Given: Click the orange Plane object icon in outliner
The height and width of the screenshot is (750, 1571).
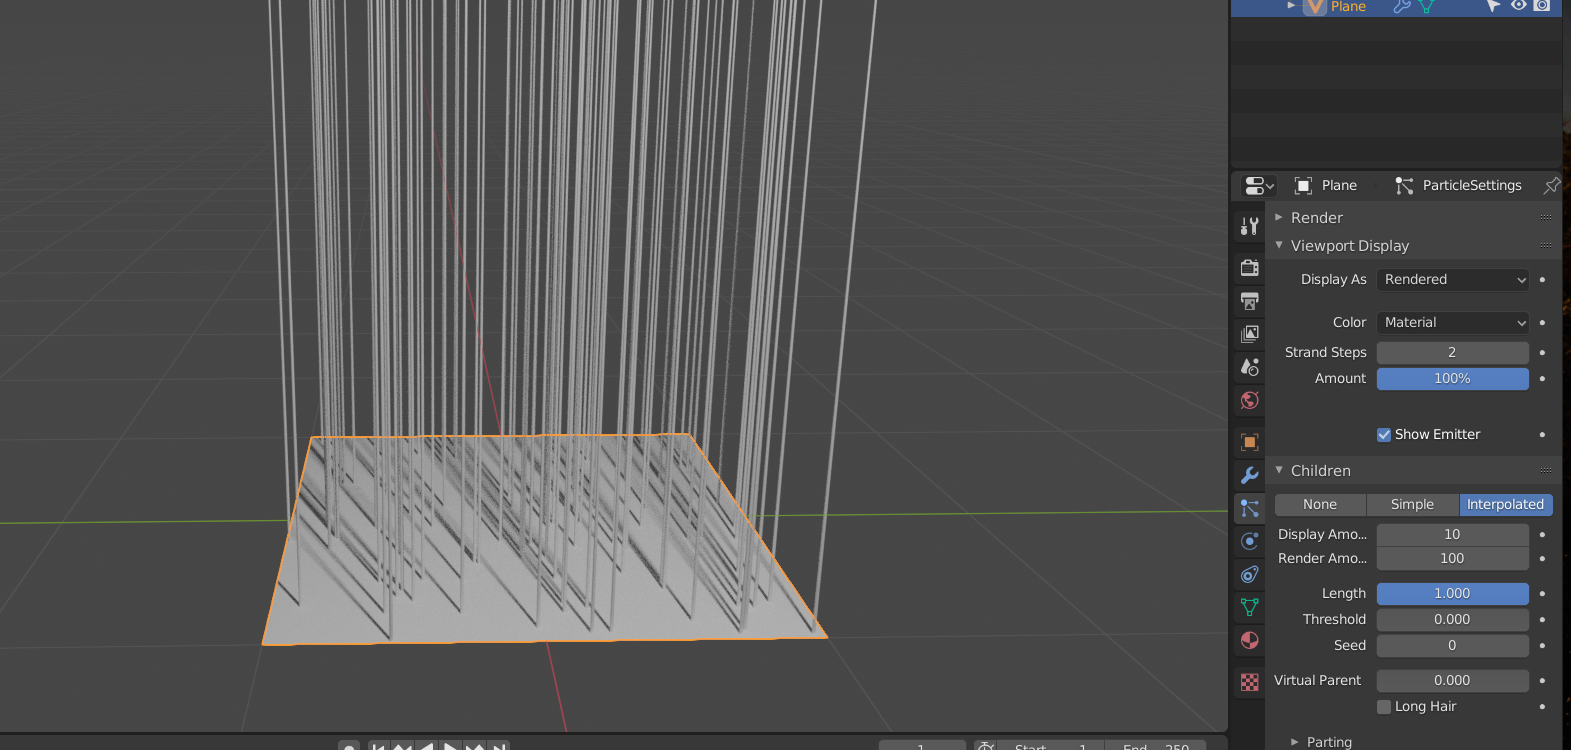Looking at the screenshot, I should tap(1315, 6).
